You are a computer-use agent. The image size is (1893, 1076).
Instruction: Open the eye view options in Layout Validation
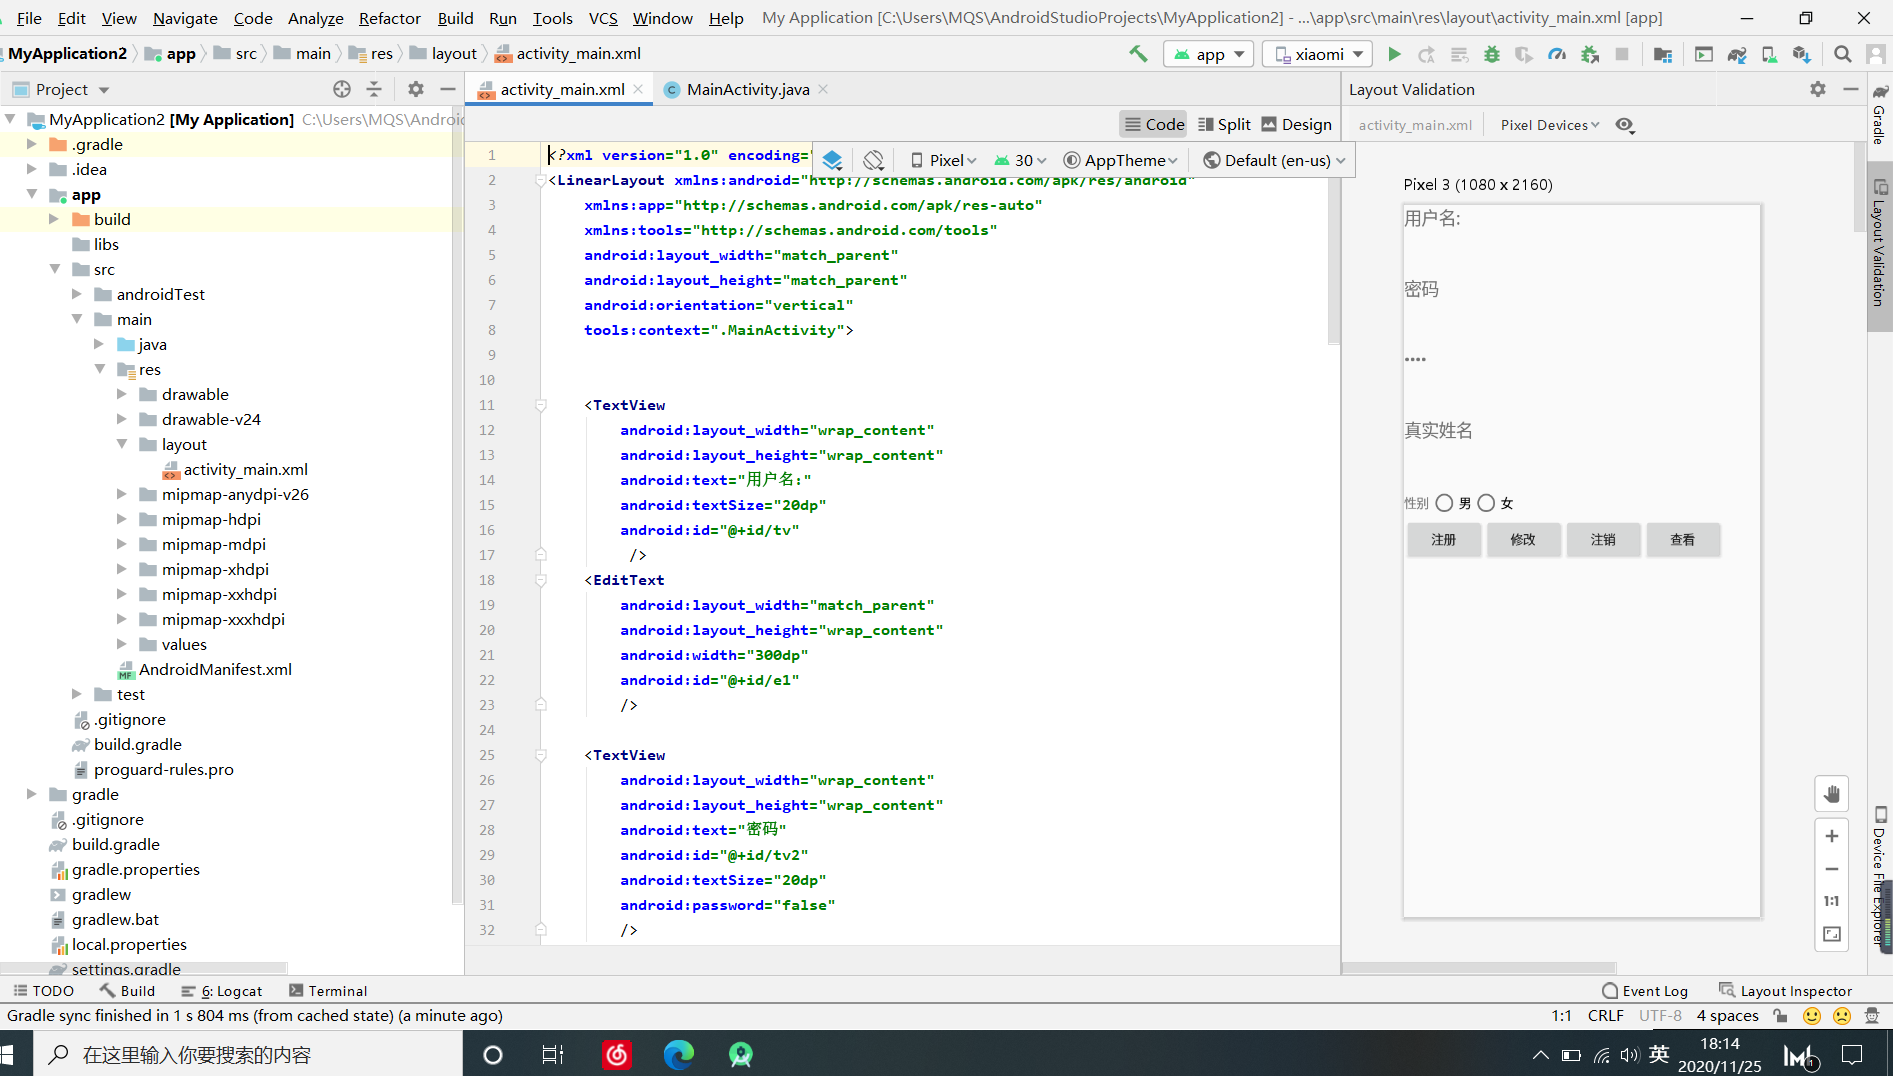pyautogui.click(x=1625, y=125)
